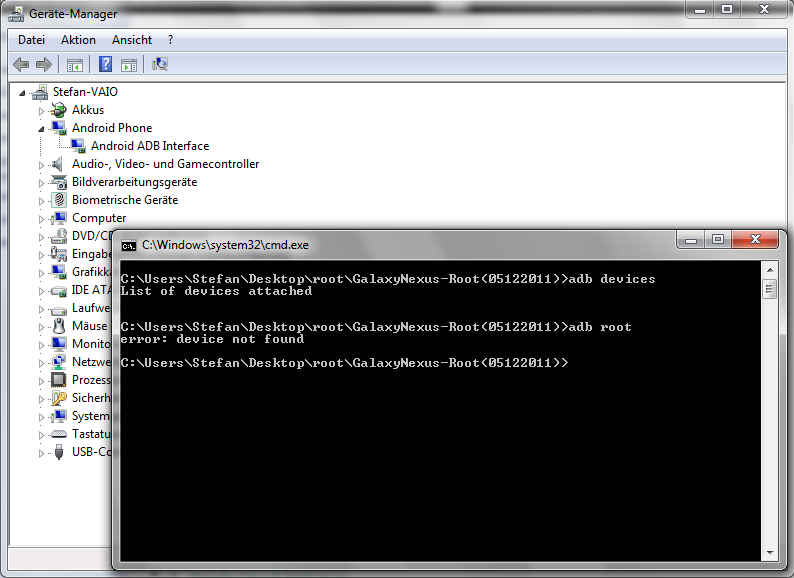This screenshot has width=794, height=578.
Task: Open Help via blue question mark icon
Action: click(105, 64)
